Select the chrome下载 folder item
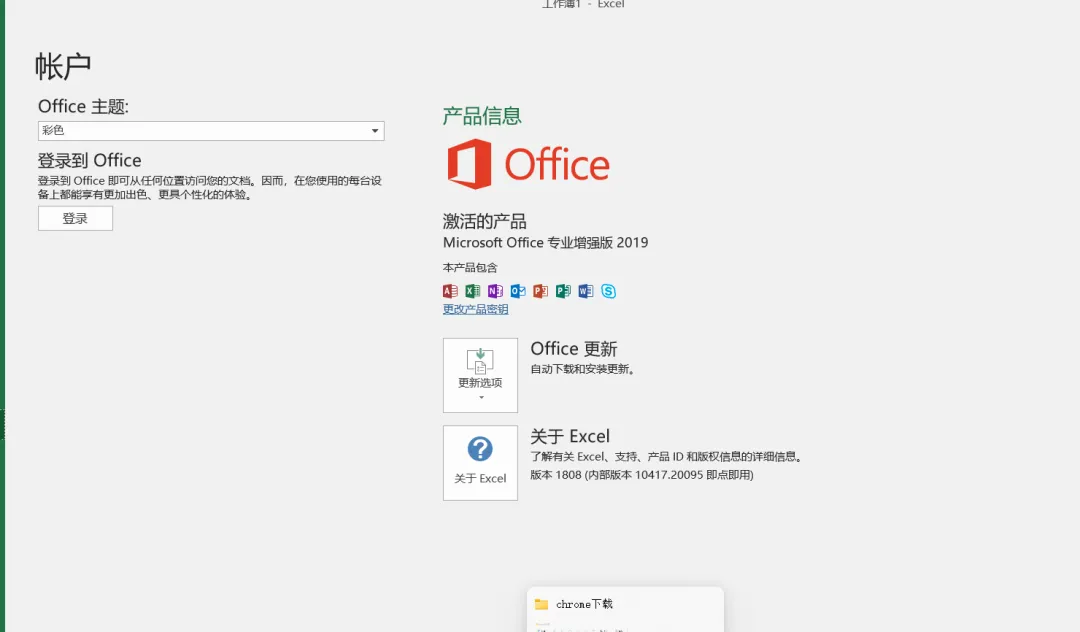The height and width of the screenshot is (632, 1080). point(625,604)
